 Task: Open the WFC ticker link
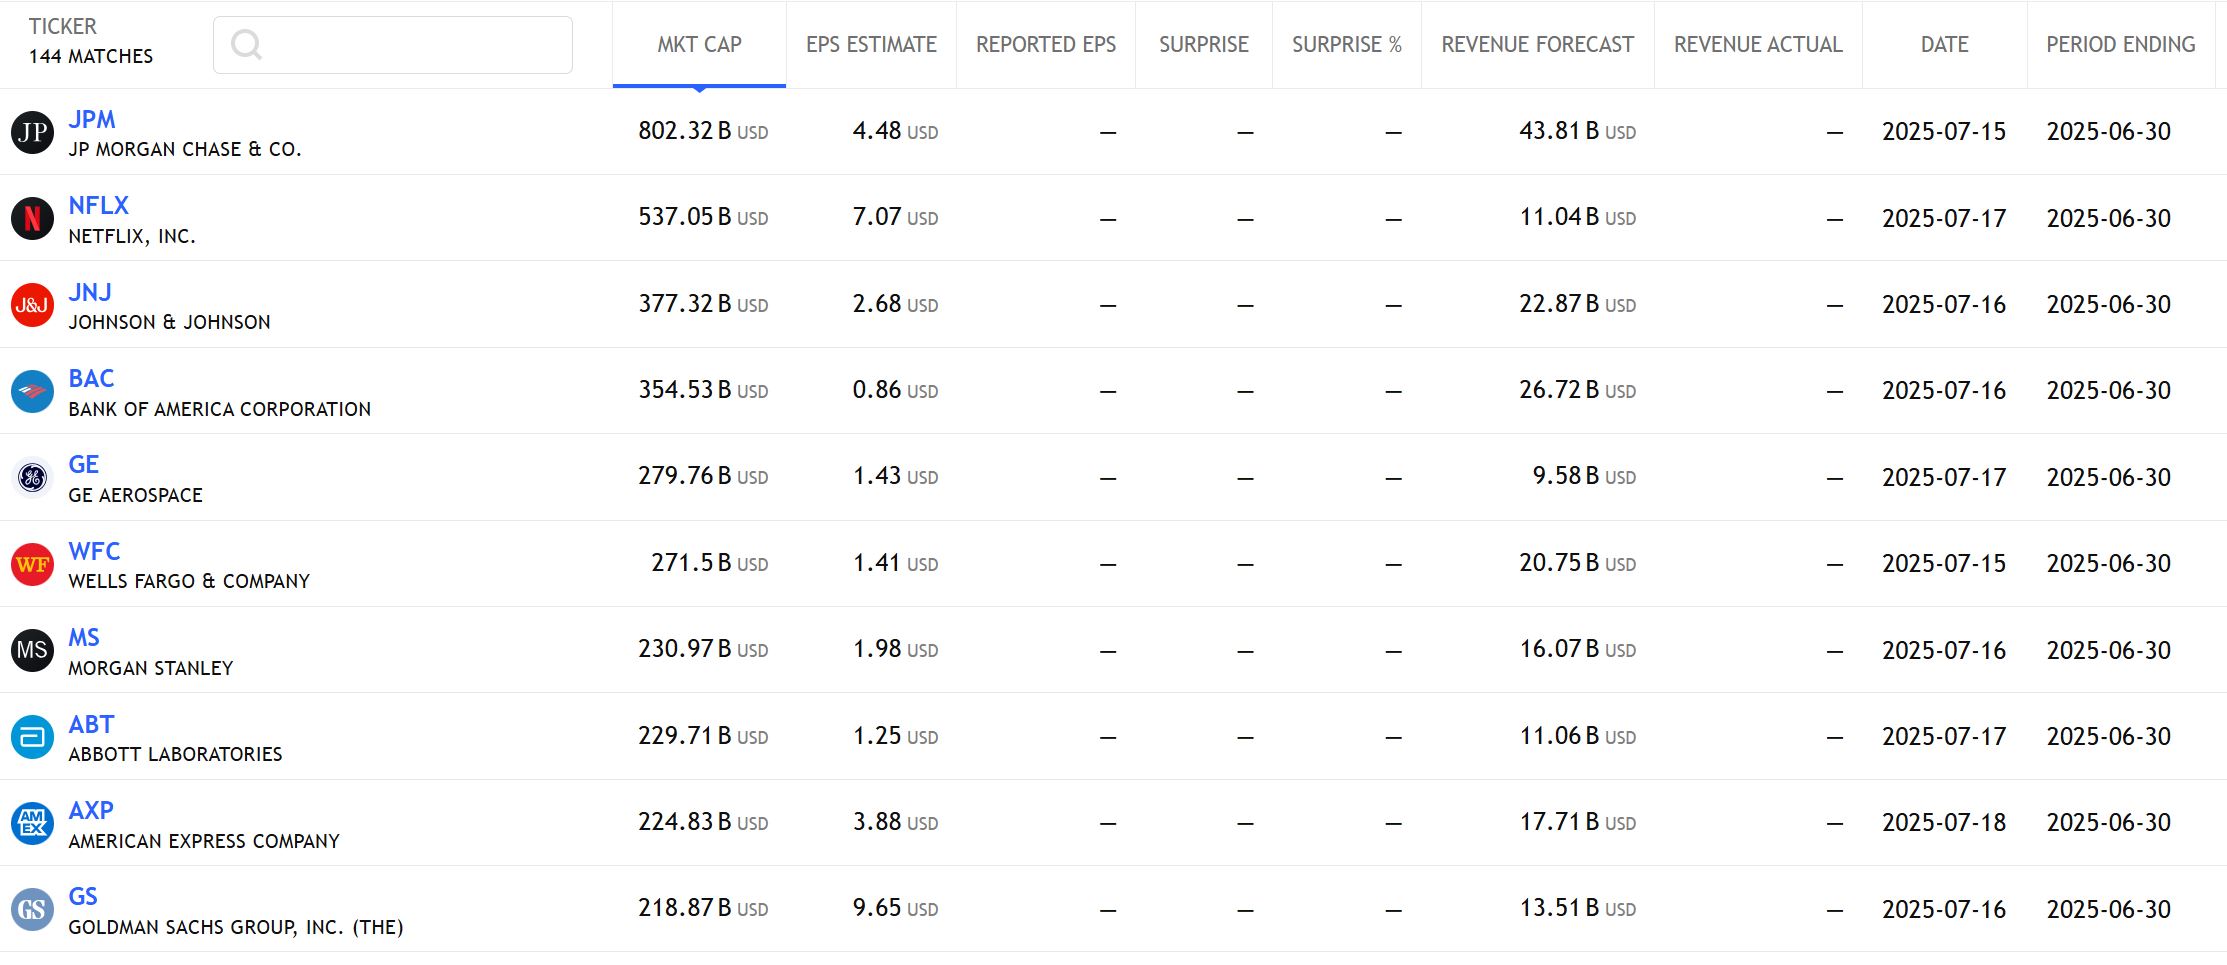(94, 551)
